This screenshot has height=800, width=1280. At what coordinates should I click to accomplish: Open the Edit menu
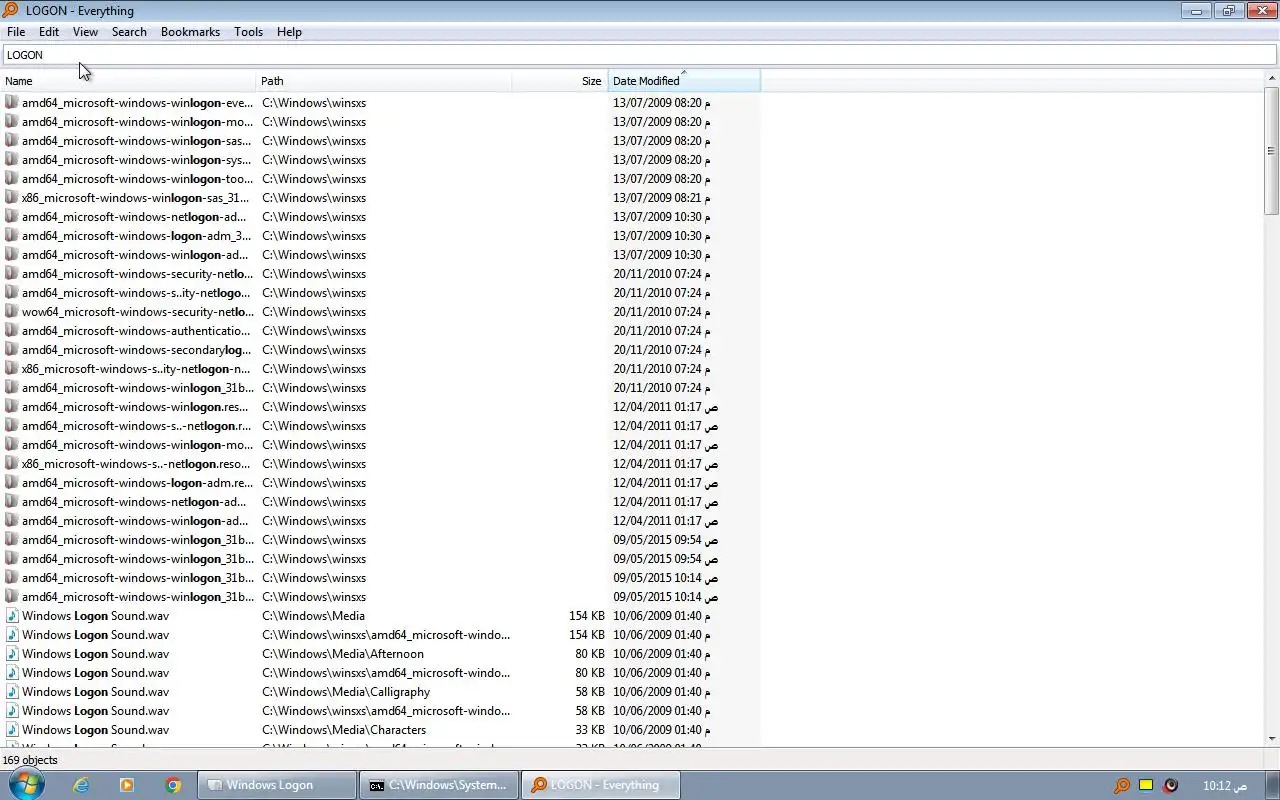point(49,32)
